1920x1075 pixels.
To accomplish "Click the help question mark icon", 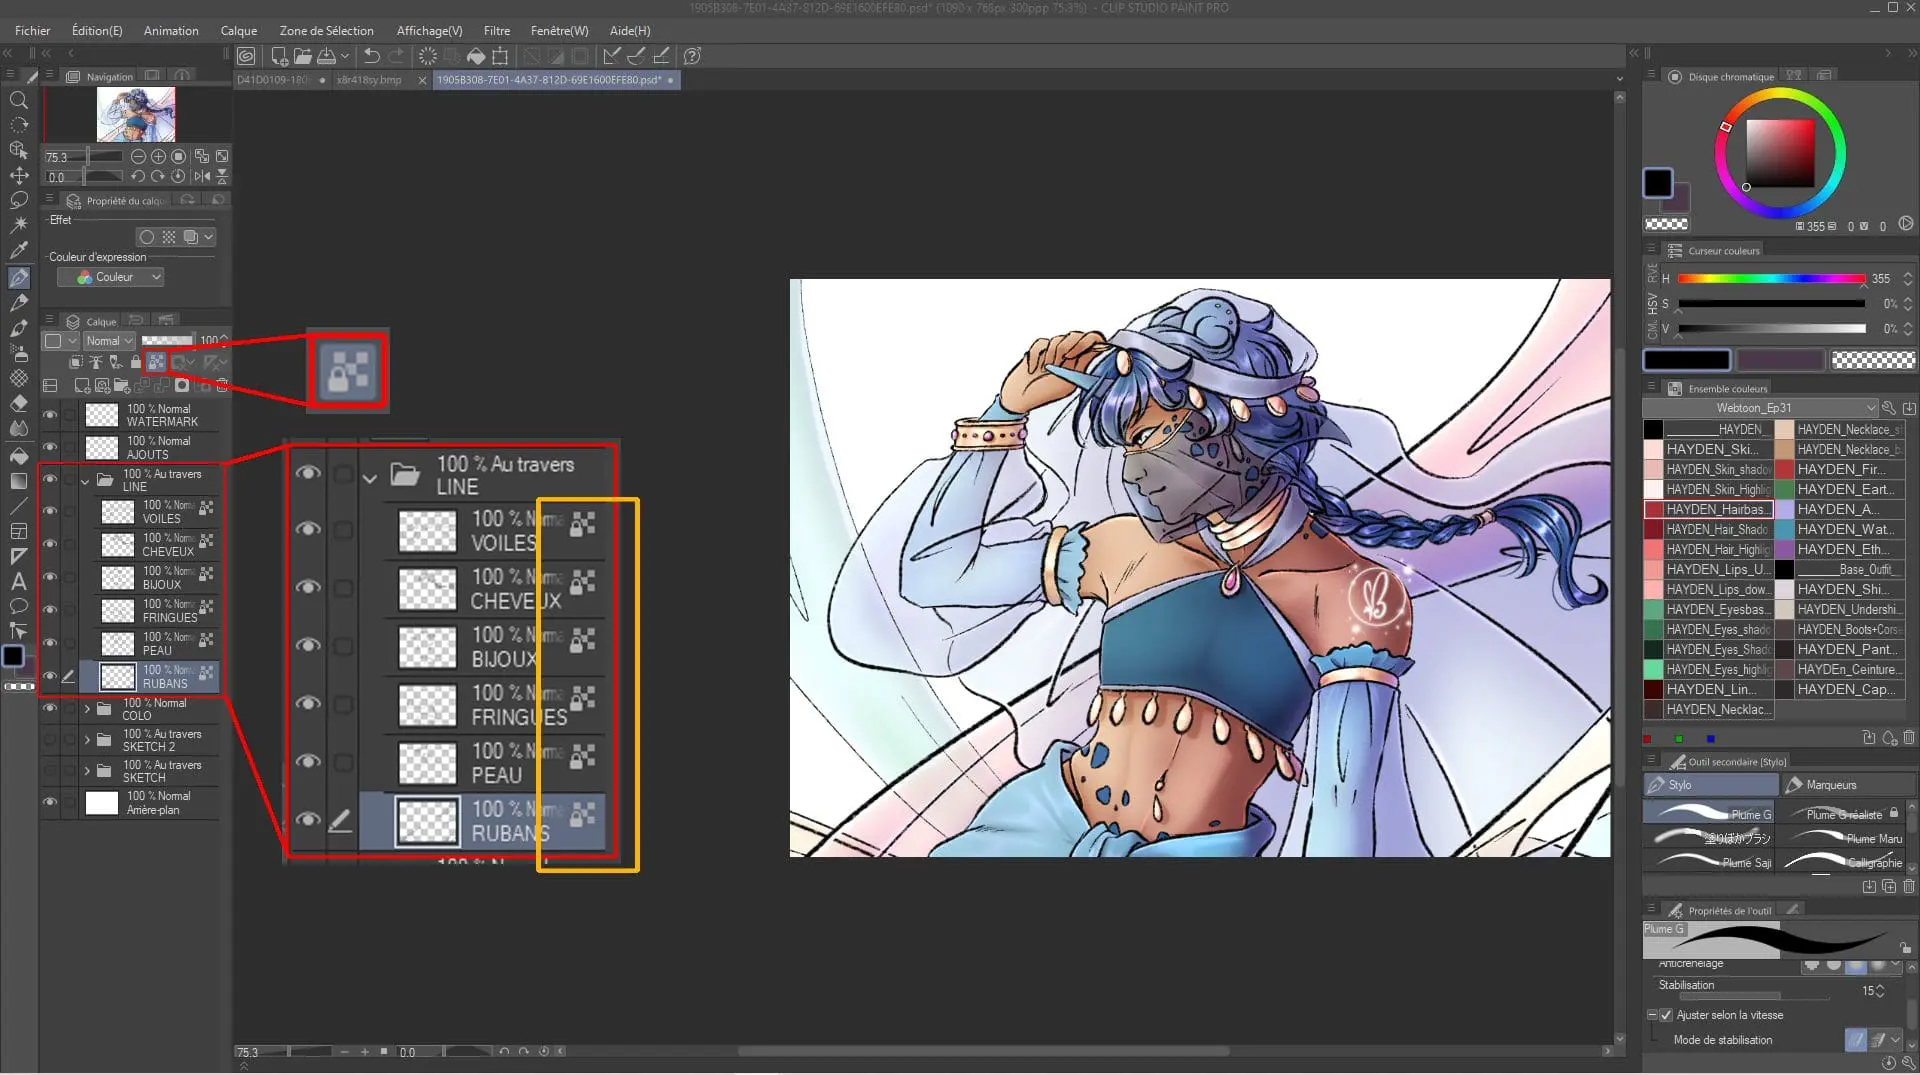I will click(x=692, y=56).
